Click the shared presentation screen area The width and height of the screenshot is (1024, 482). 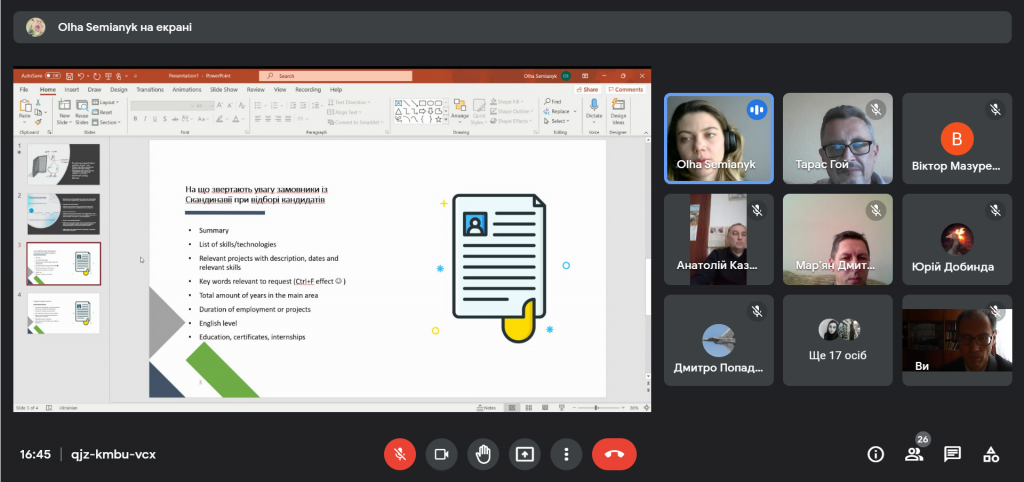tap(332, 239)
